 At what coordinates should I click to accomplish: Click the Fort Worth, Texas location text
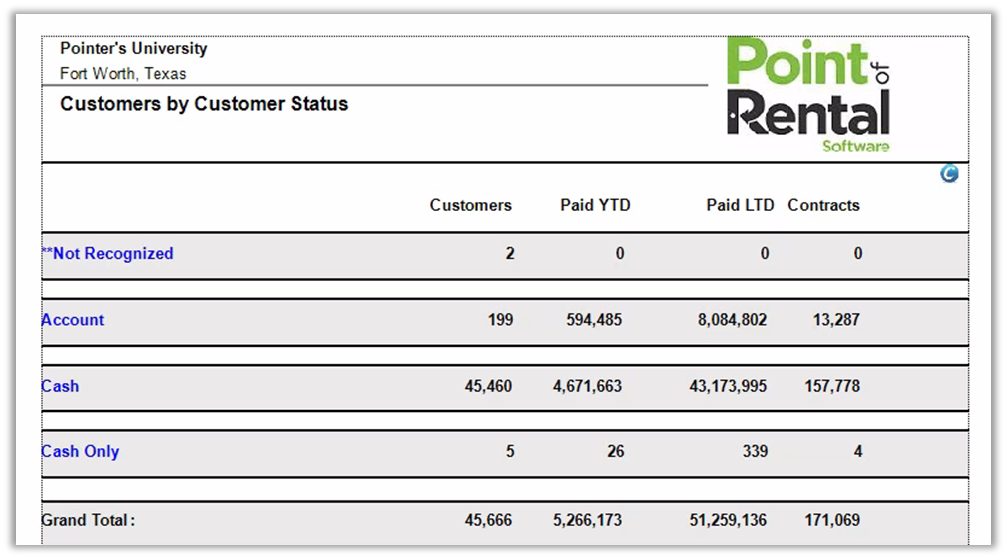tap(123, 73)
